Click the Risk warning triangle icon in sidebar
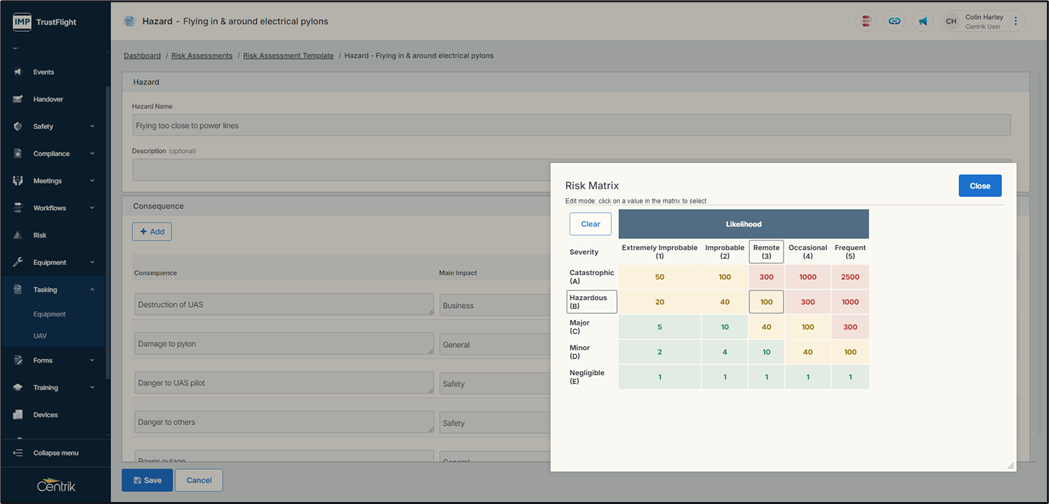 [17, 236]
